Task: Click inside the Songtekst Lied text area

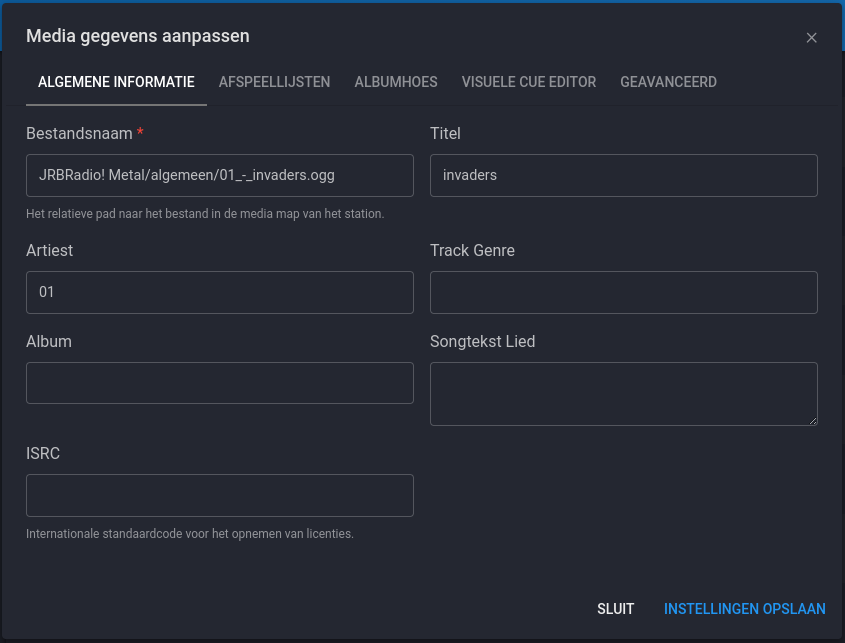Action: [623, 393]
